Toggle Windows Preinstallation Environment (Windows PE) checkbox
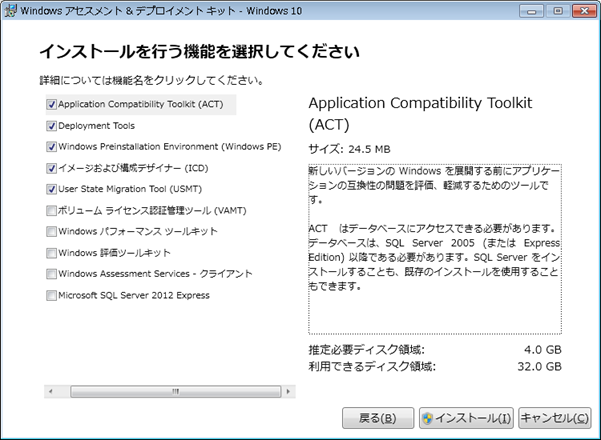Viewport: 601px width, 440px height. tap(51, 147)
